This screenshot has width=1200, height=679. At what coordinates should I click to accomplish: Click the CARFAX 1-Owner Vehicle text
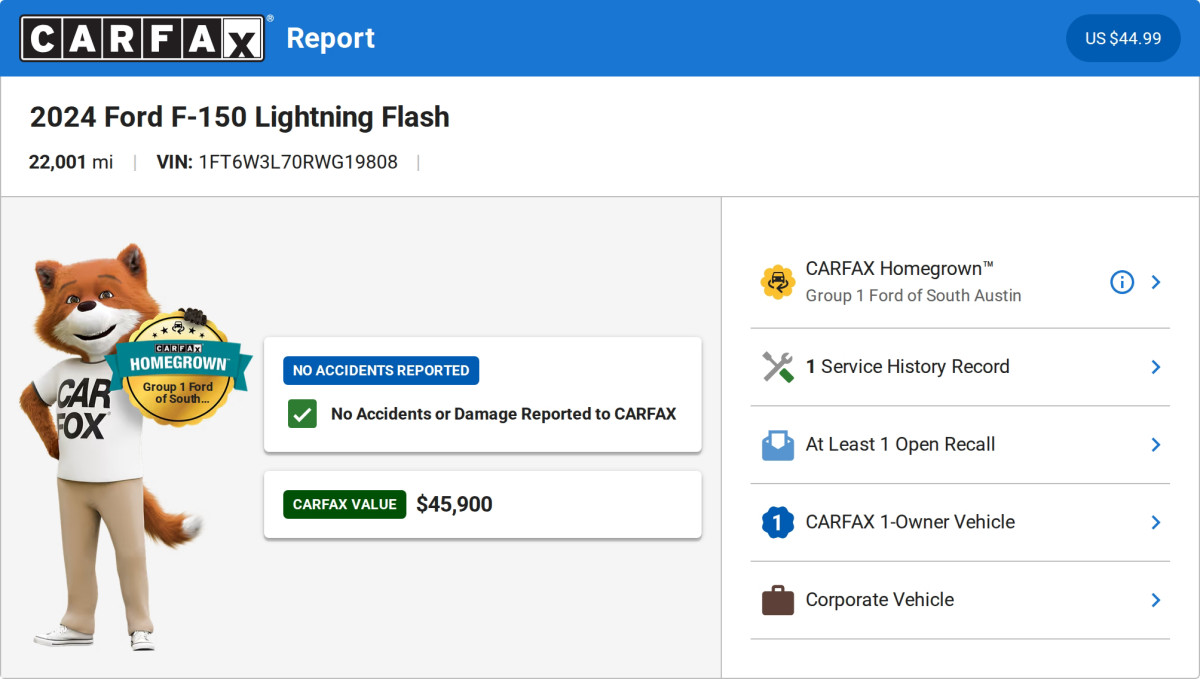tap(910, 522)
